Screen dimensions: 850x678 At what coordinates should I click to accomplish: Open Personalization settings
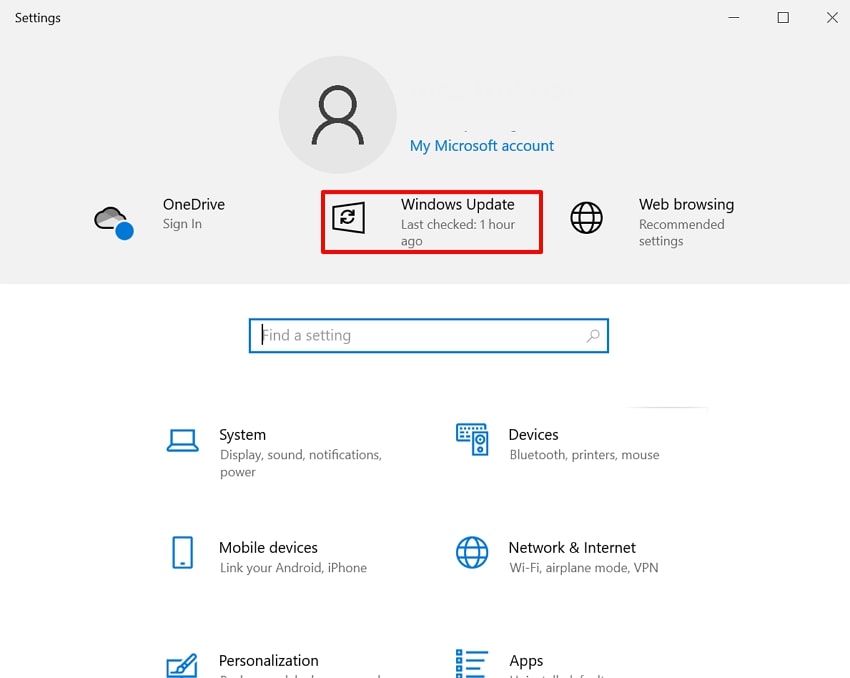coord(268,660)
